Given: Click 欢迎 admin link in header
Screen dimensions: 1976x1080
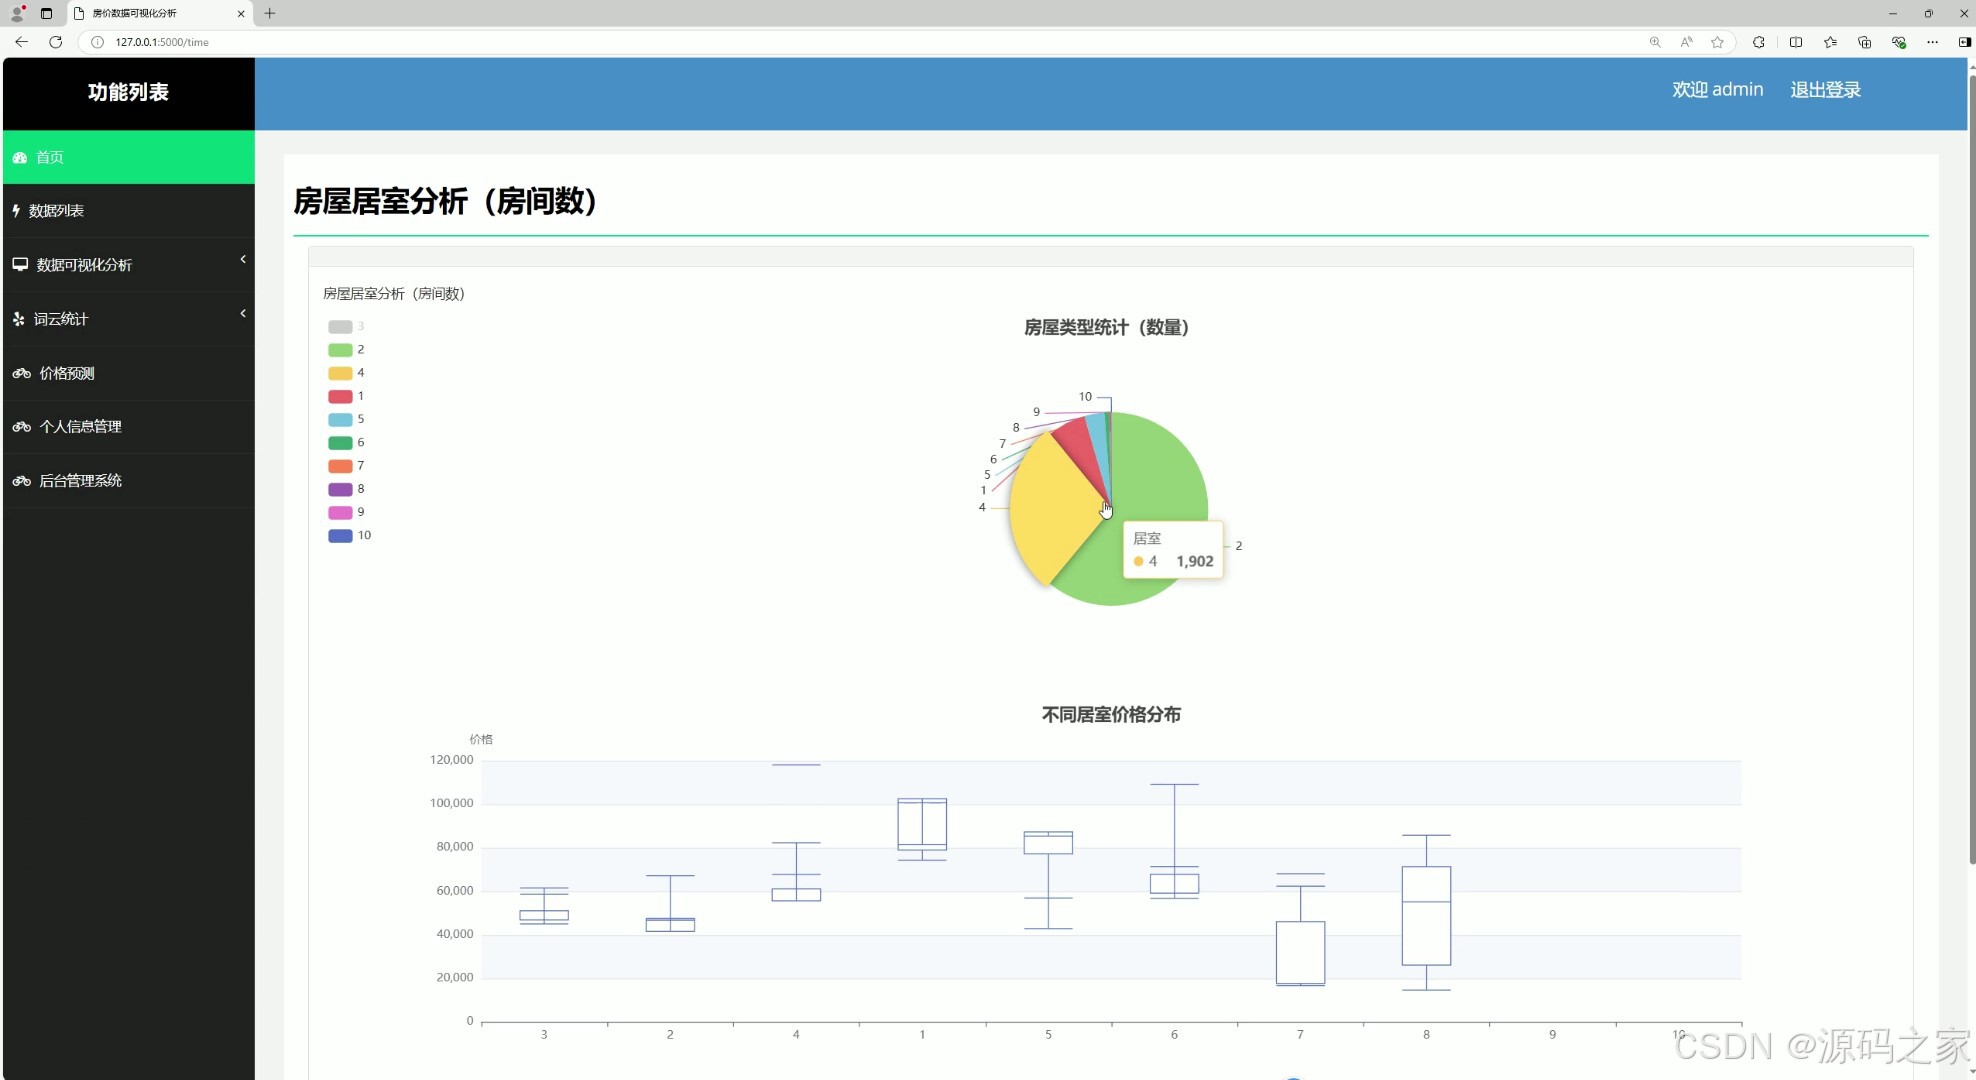Looking at the screenshot, I should (x=1717, y=90).
